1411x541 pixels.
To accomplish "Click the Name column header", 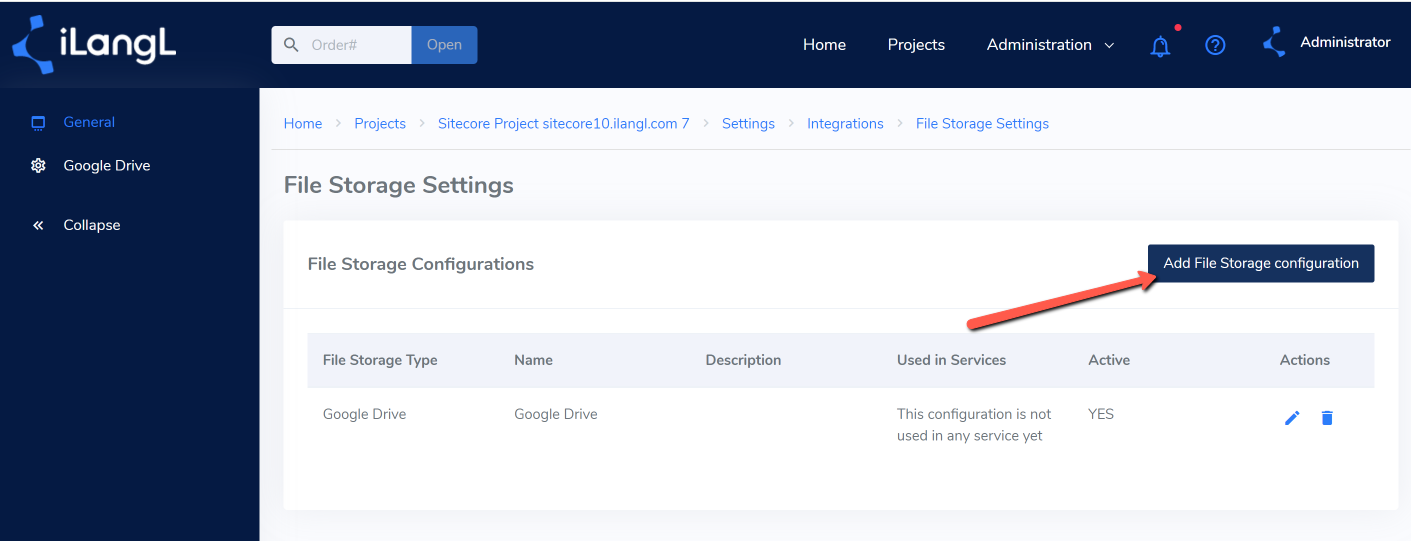I will coord(533,360).
